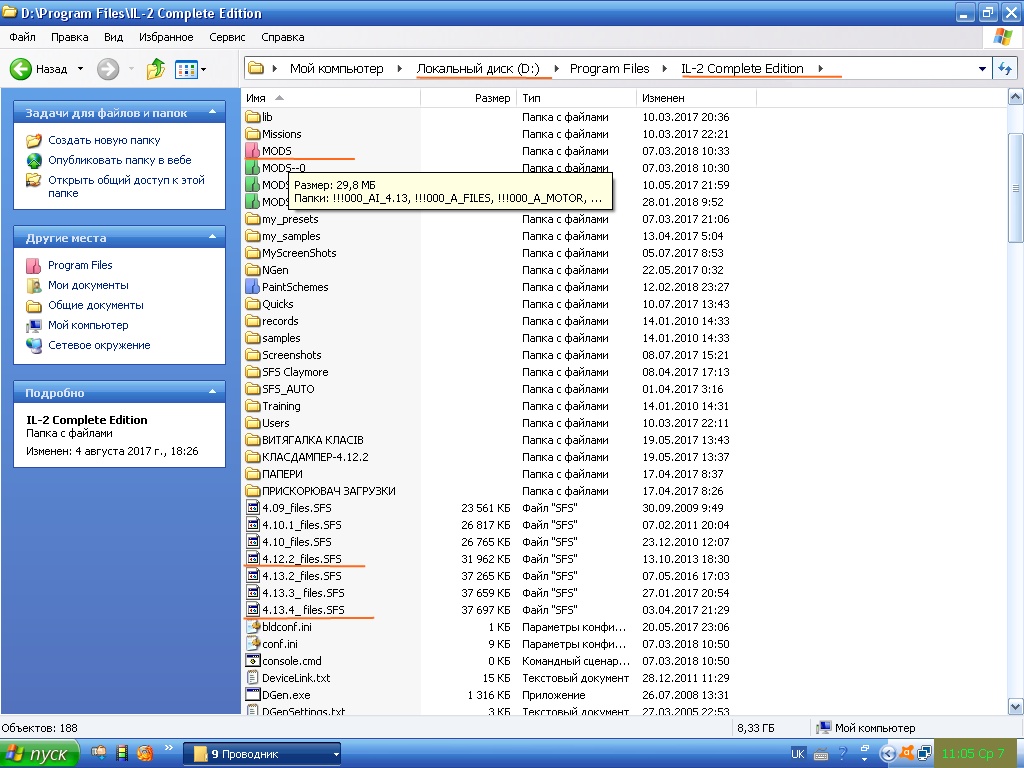Select the Missions folder icon

253,134
